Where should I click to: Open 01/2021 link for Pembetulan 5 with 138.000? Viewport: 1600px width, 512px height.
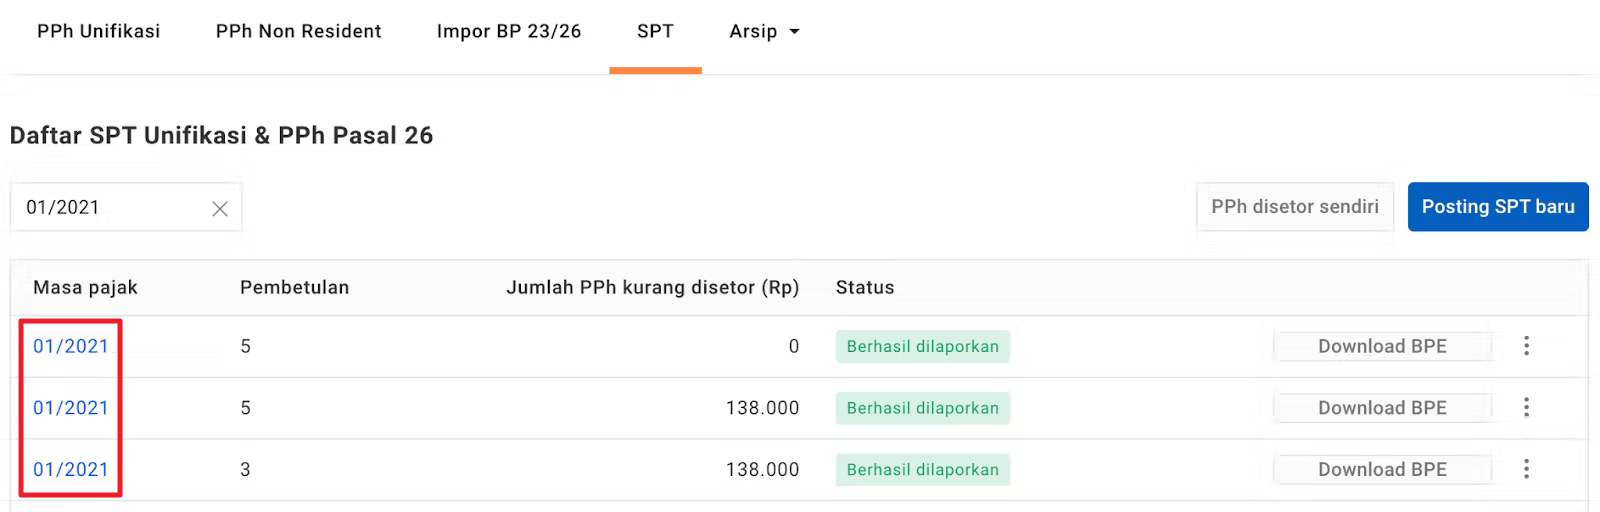[70, 408]
